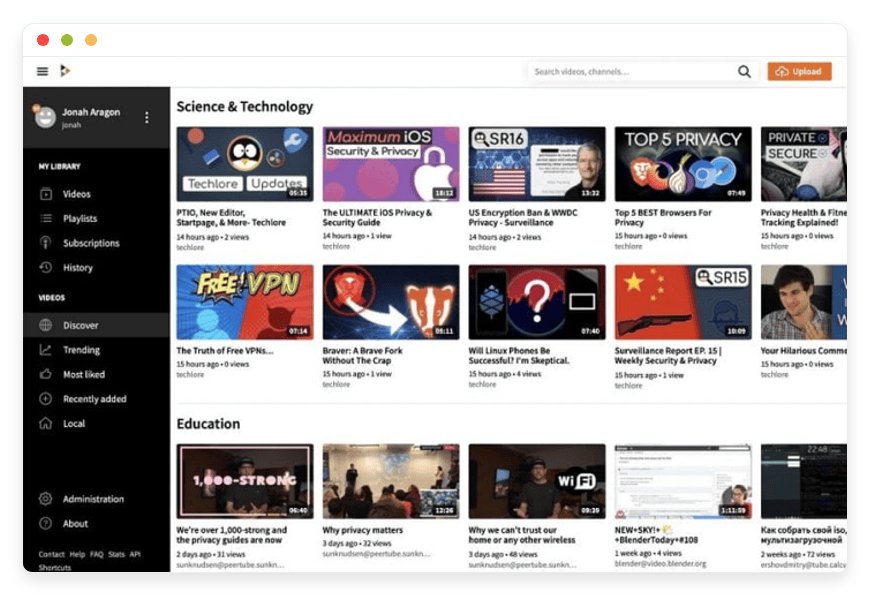Image resolution: width=870 pixels, height=595 pixels.
Task: Play the Free VPN video thumbnail
Action: 245,302
